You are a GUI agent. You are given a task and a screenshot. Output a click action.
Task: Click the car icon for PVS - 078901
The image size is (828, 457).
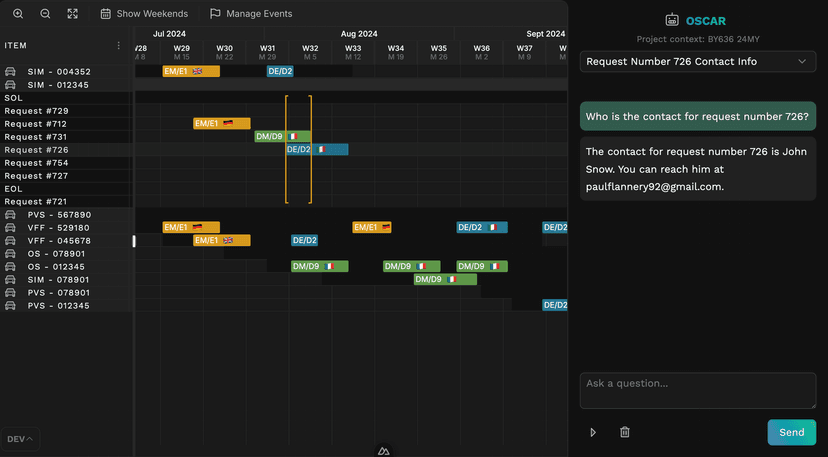point(10,293)
